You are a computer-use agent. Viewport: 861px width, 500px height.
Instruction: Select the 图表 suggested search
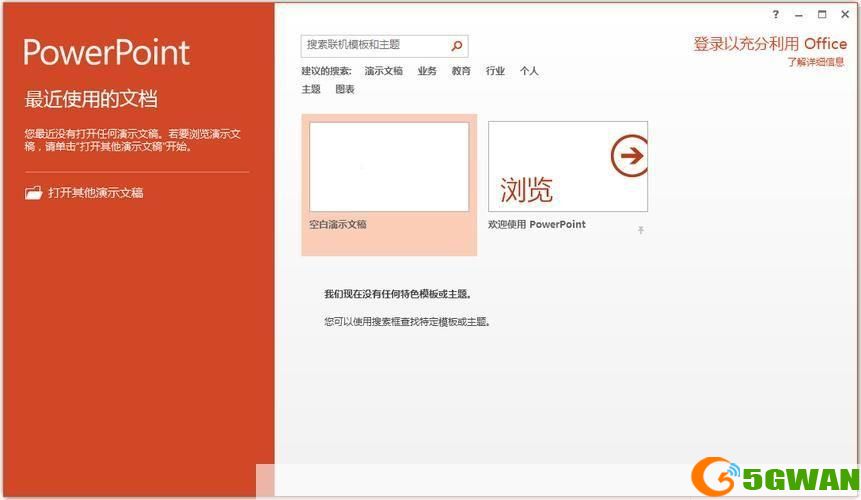(x=345, y=89)
